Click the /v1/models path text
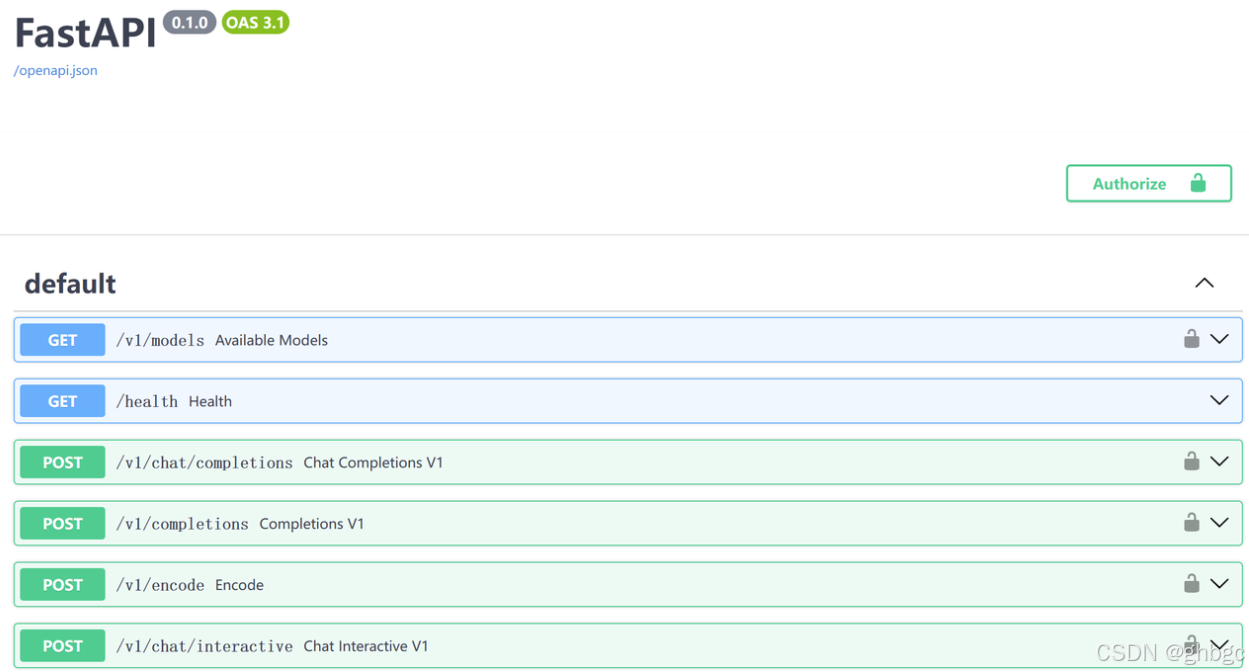The height and width of the screenshot is (672, 1249). coord(160,340)
